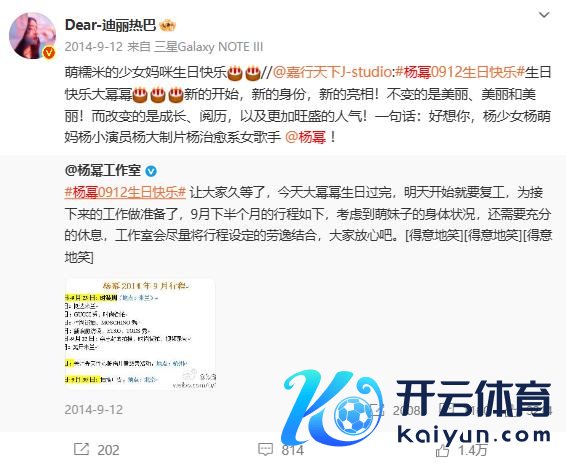566x468 pixels.
Task: Open the 814 comments count
Action: 293,450
